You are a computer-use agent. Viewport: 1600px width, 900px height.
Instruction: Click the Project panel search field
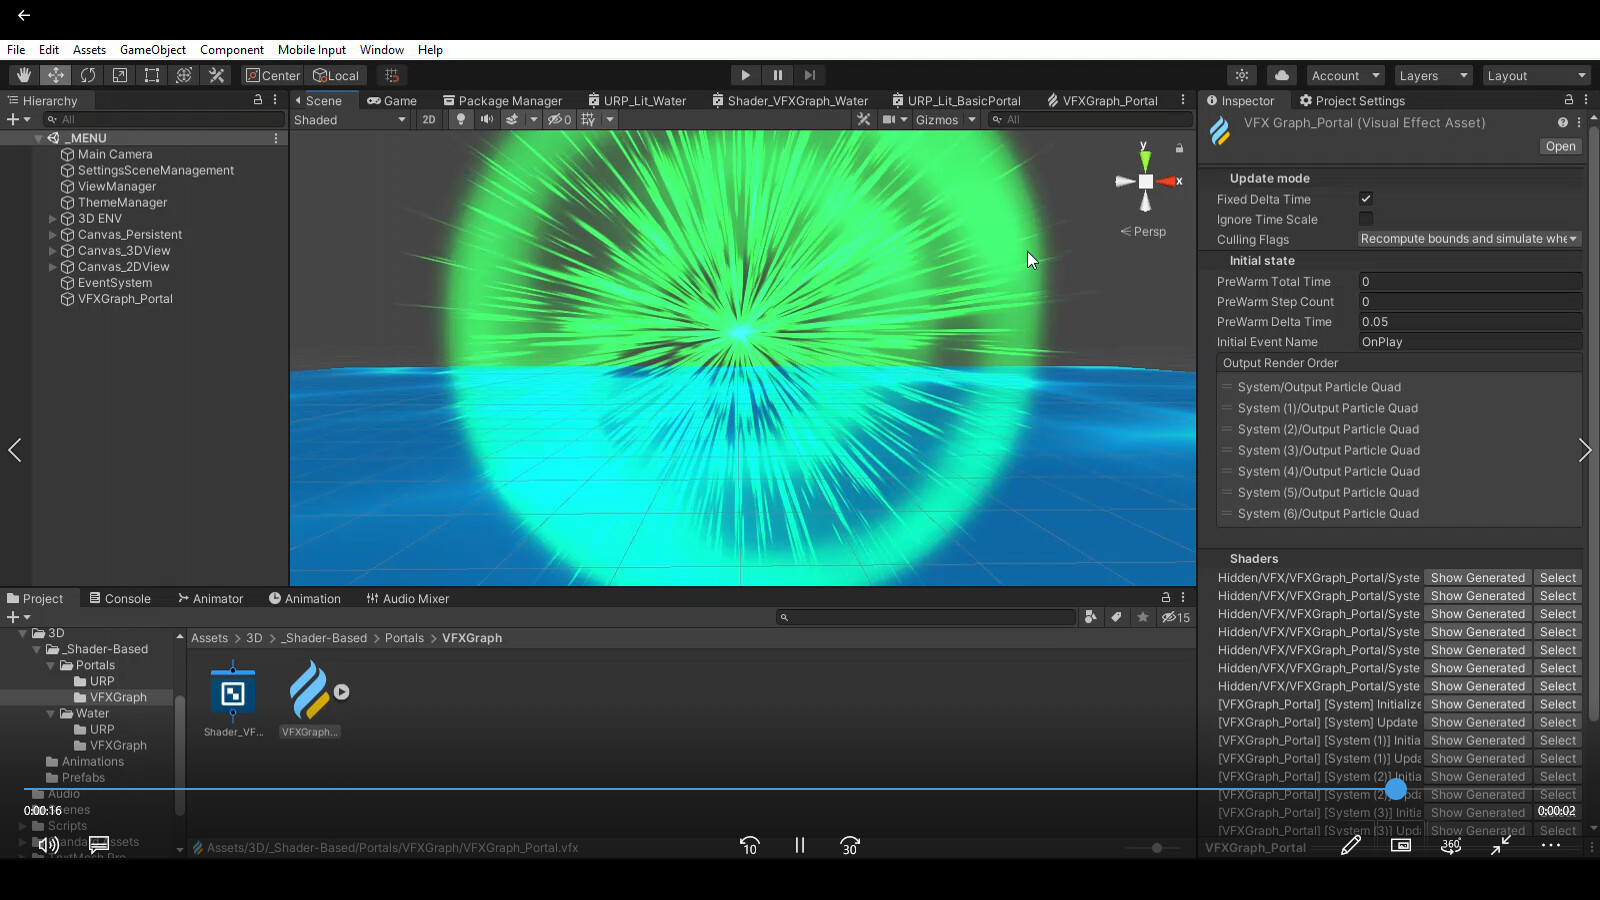tap(927, 617)
